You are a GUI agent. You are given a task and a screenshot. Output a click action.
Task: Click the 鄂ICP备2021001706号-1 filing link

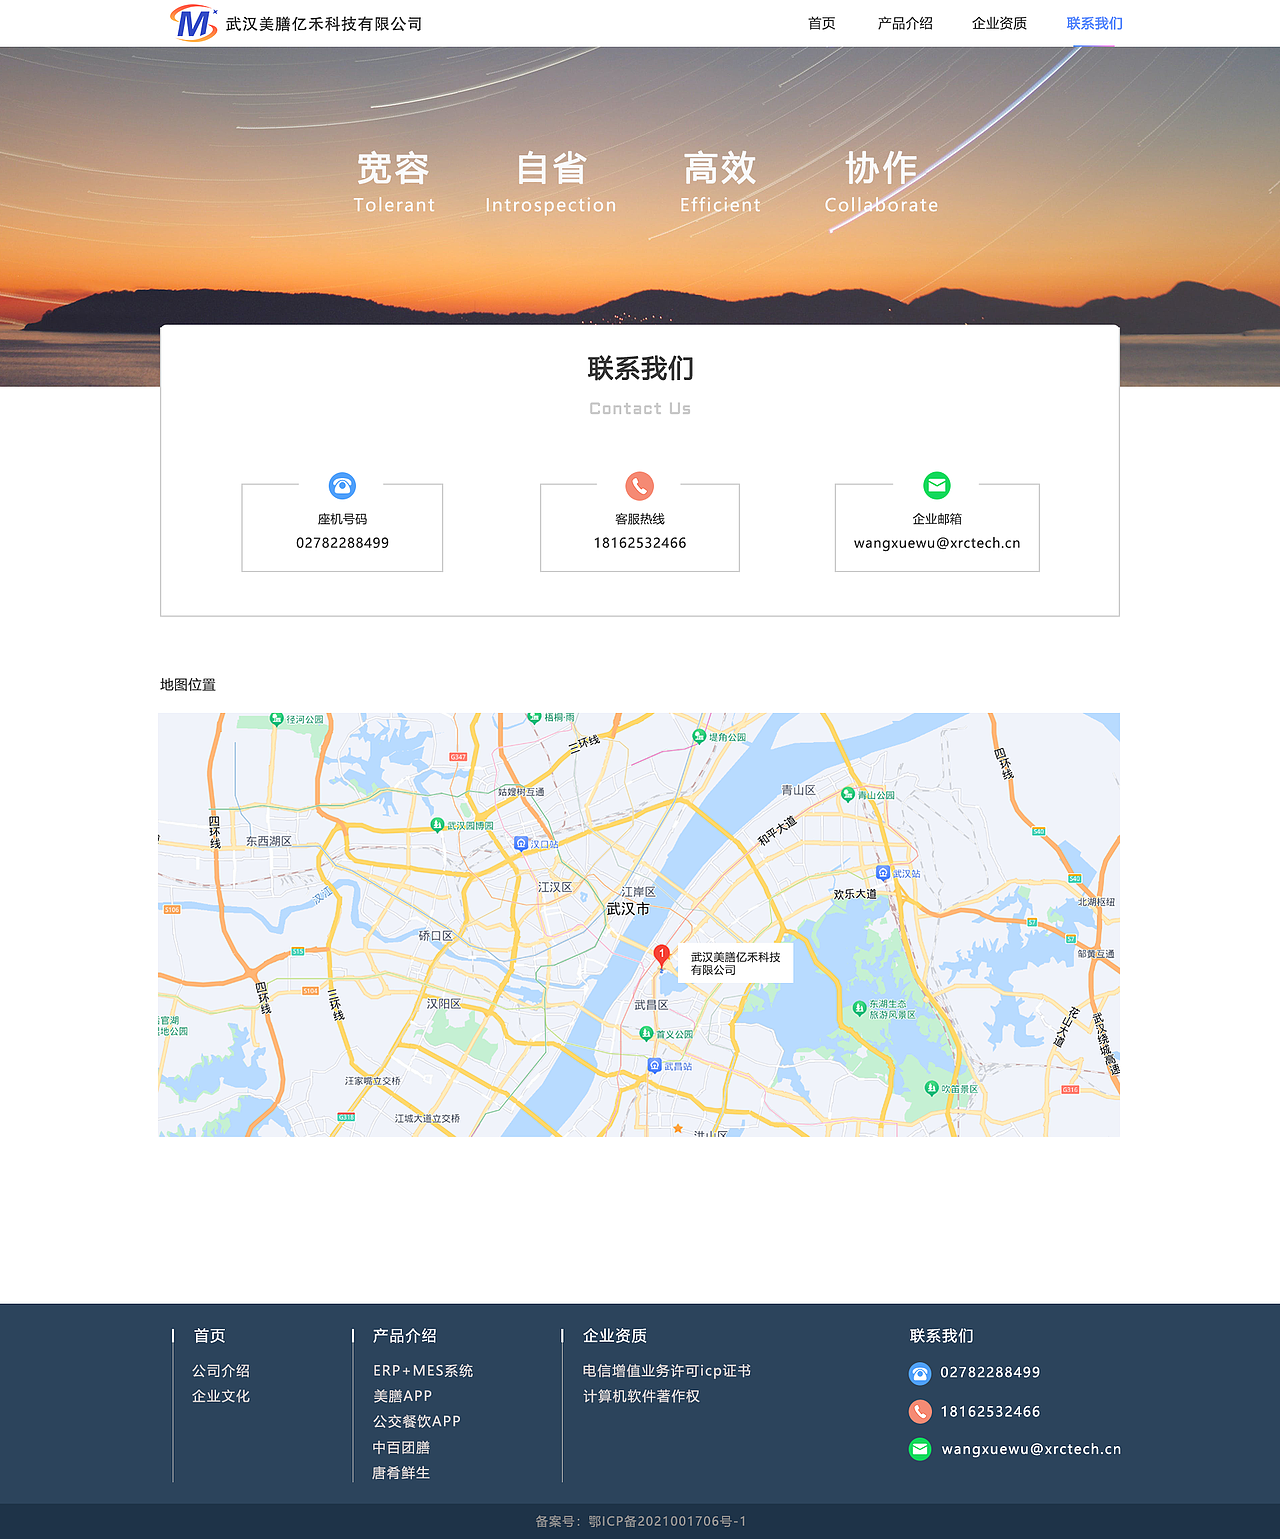[665, 1522]
